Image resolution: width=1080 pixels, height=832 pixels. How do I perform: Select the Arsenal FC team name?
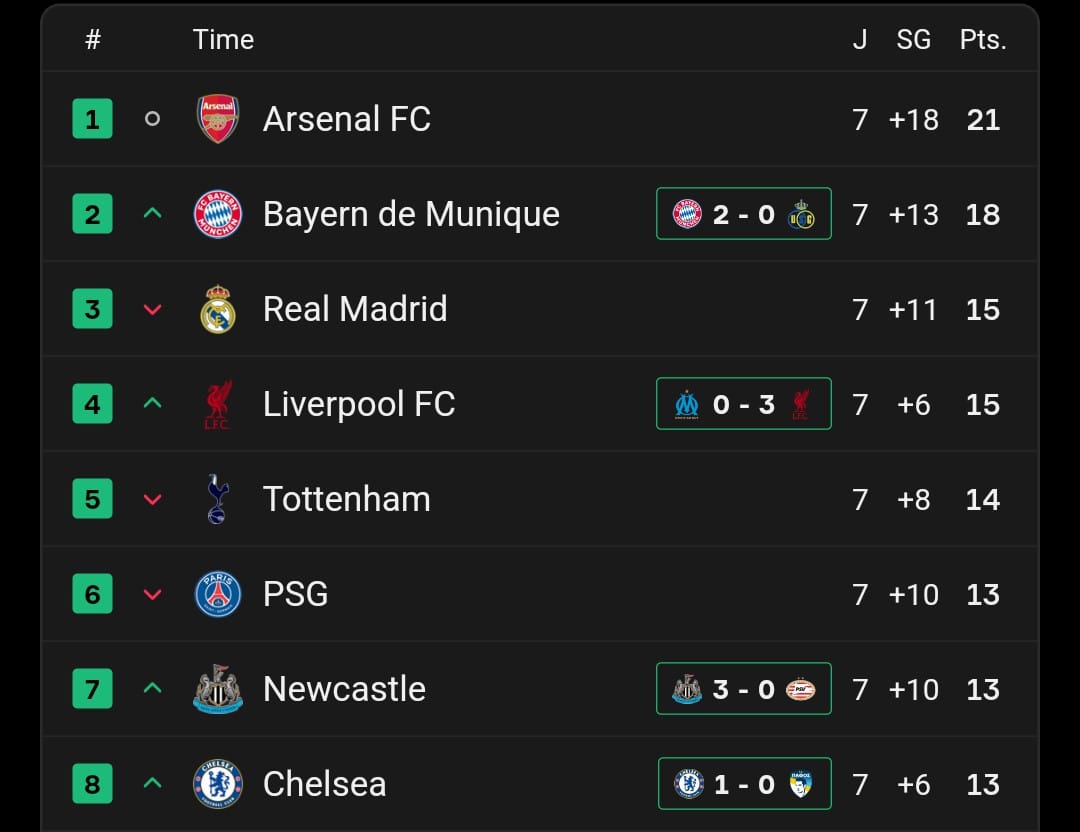tap(346, 119)
